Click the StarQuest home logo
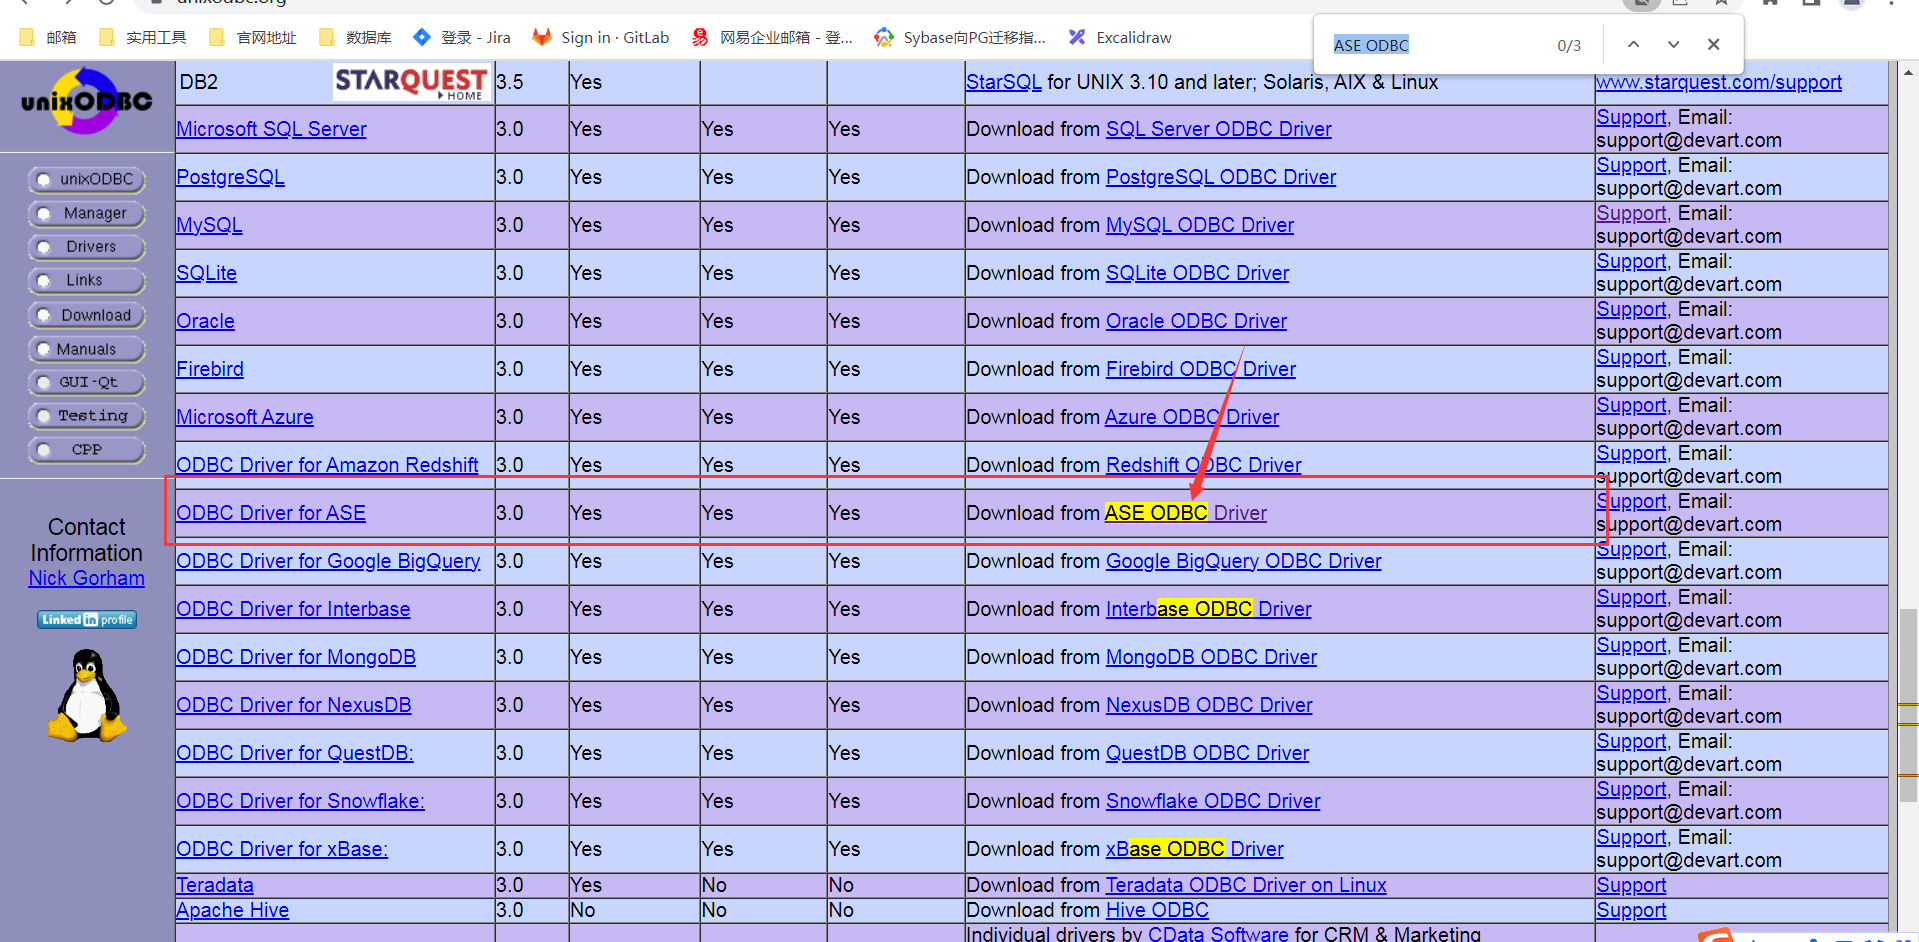 pyautogui.click(x=410, y=82)
